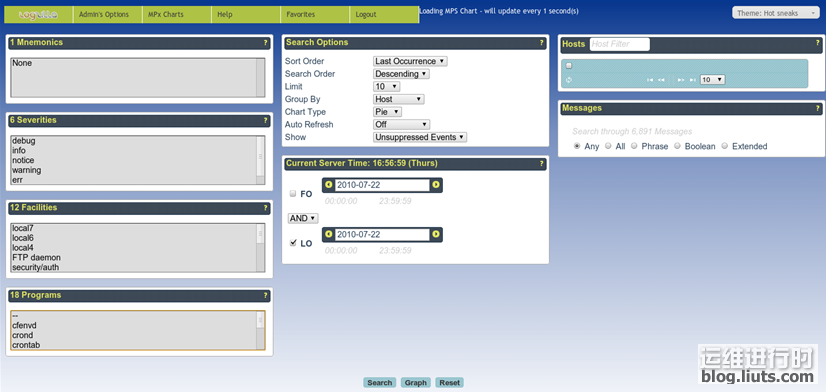This screenshot has width=826, height=392.
Task: Click the Host Filter input field
Action: (x=620, y=44)
